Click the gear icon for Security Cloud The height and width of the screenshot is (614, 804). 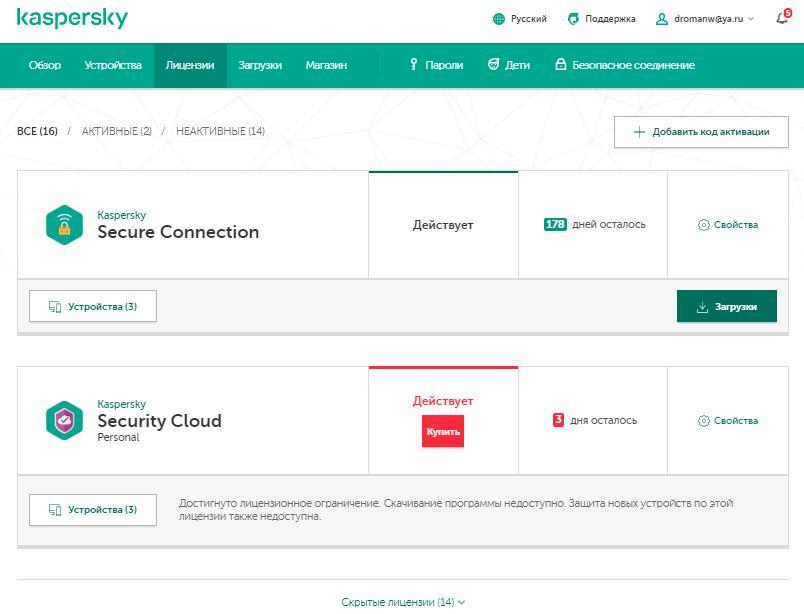tap(704, 421)
